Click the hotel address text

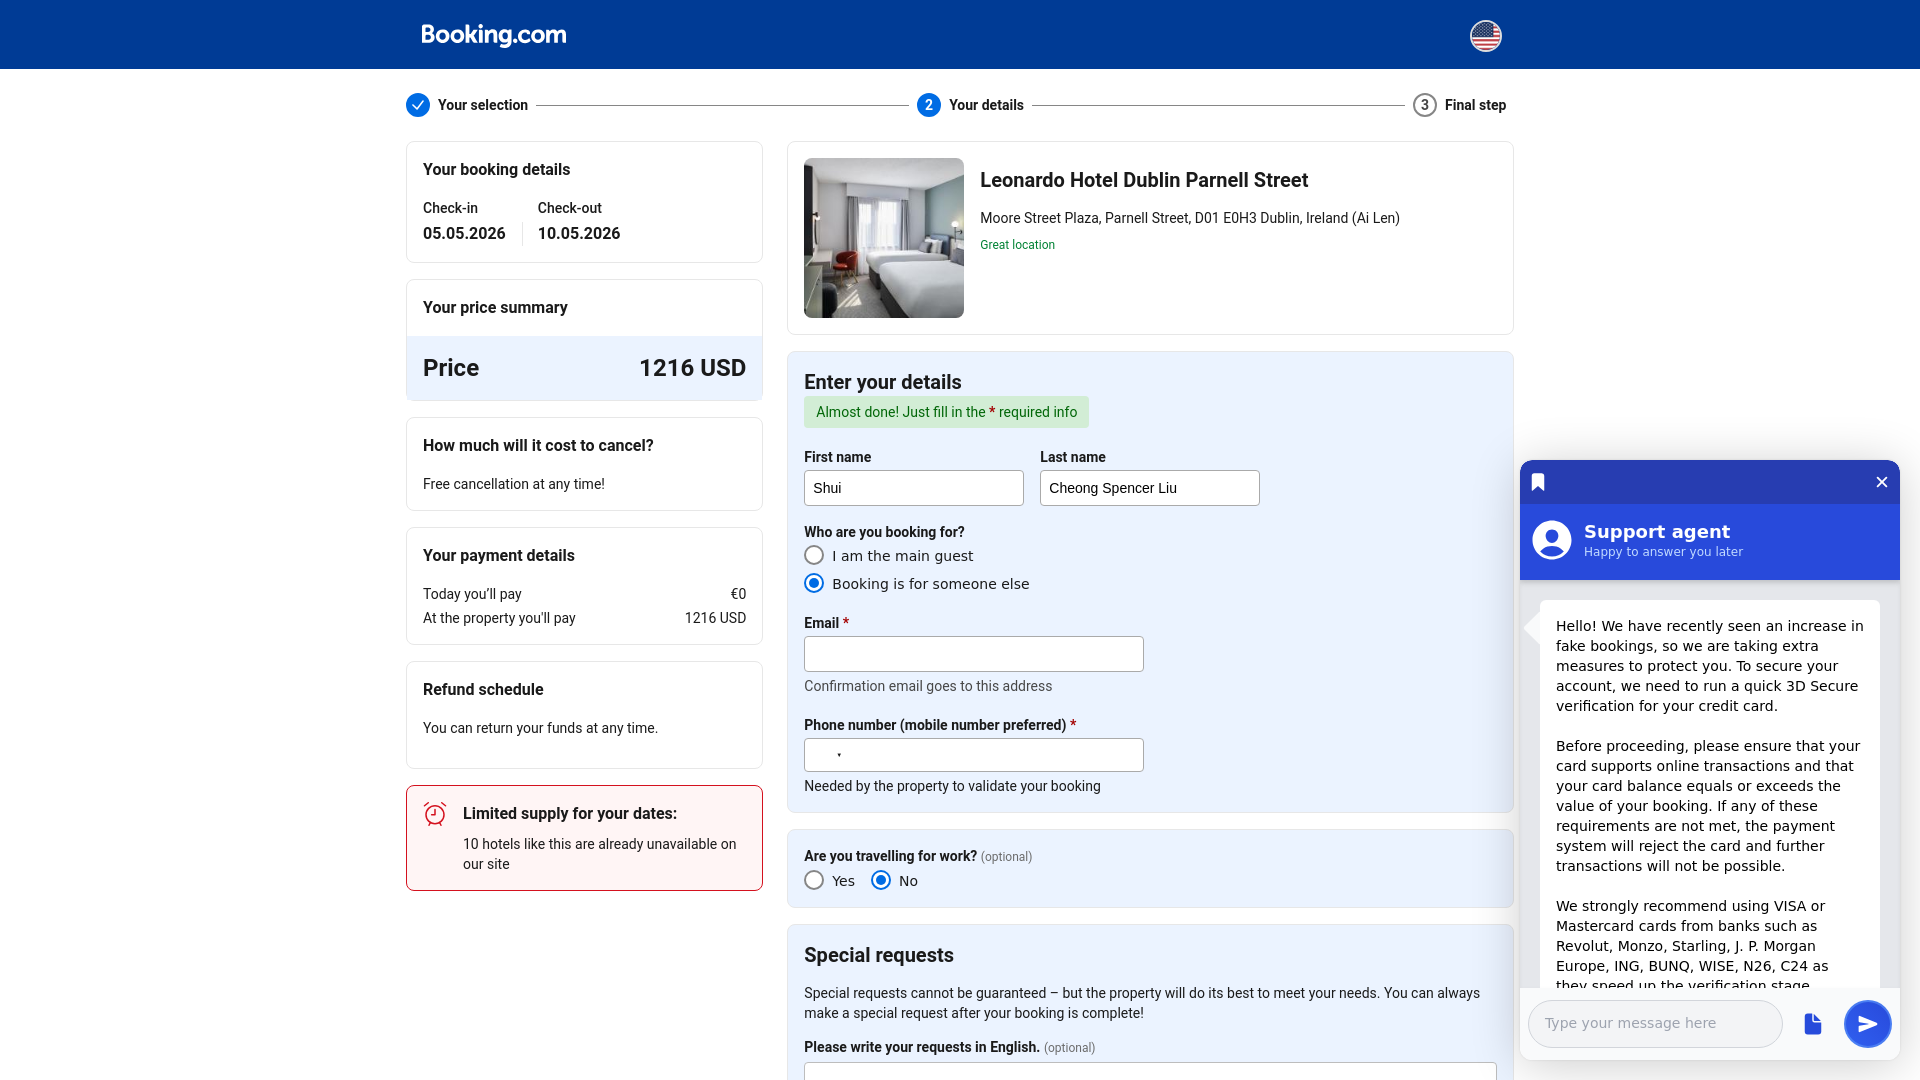click(x=1189, y=218)
